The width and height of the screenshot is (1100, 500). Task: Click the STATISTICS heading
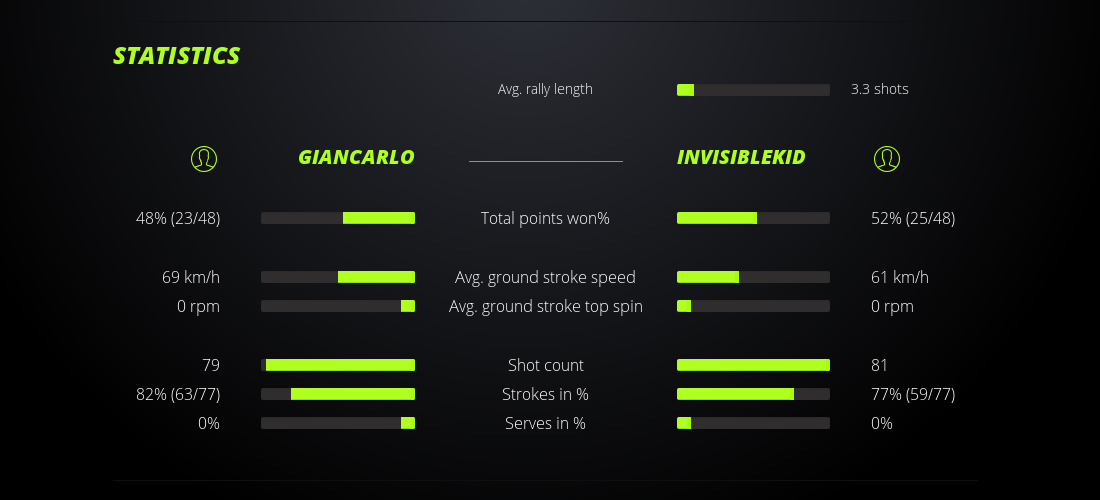[x=176, y=56]
